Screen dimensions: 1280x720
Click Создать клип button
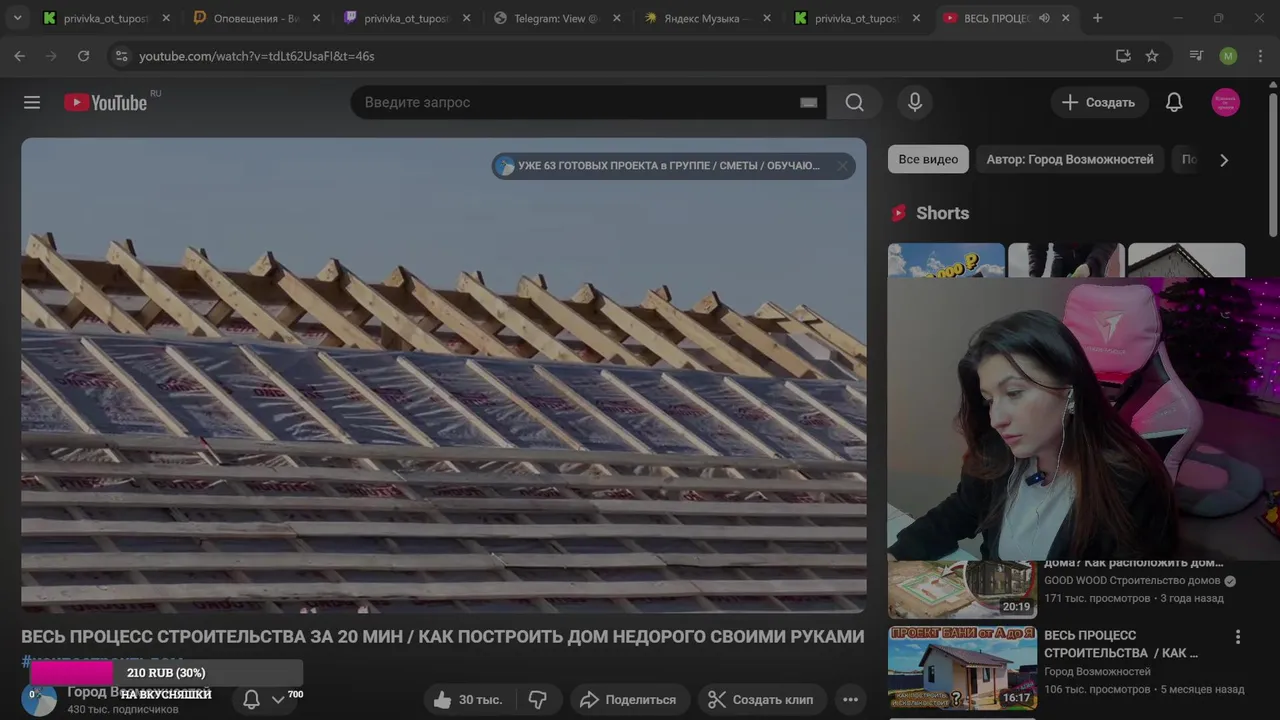pyautogui.click(x=761, y=700)
